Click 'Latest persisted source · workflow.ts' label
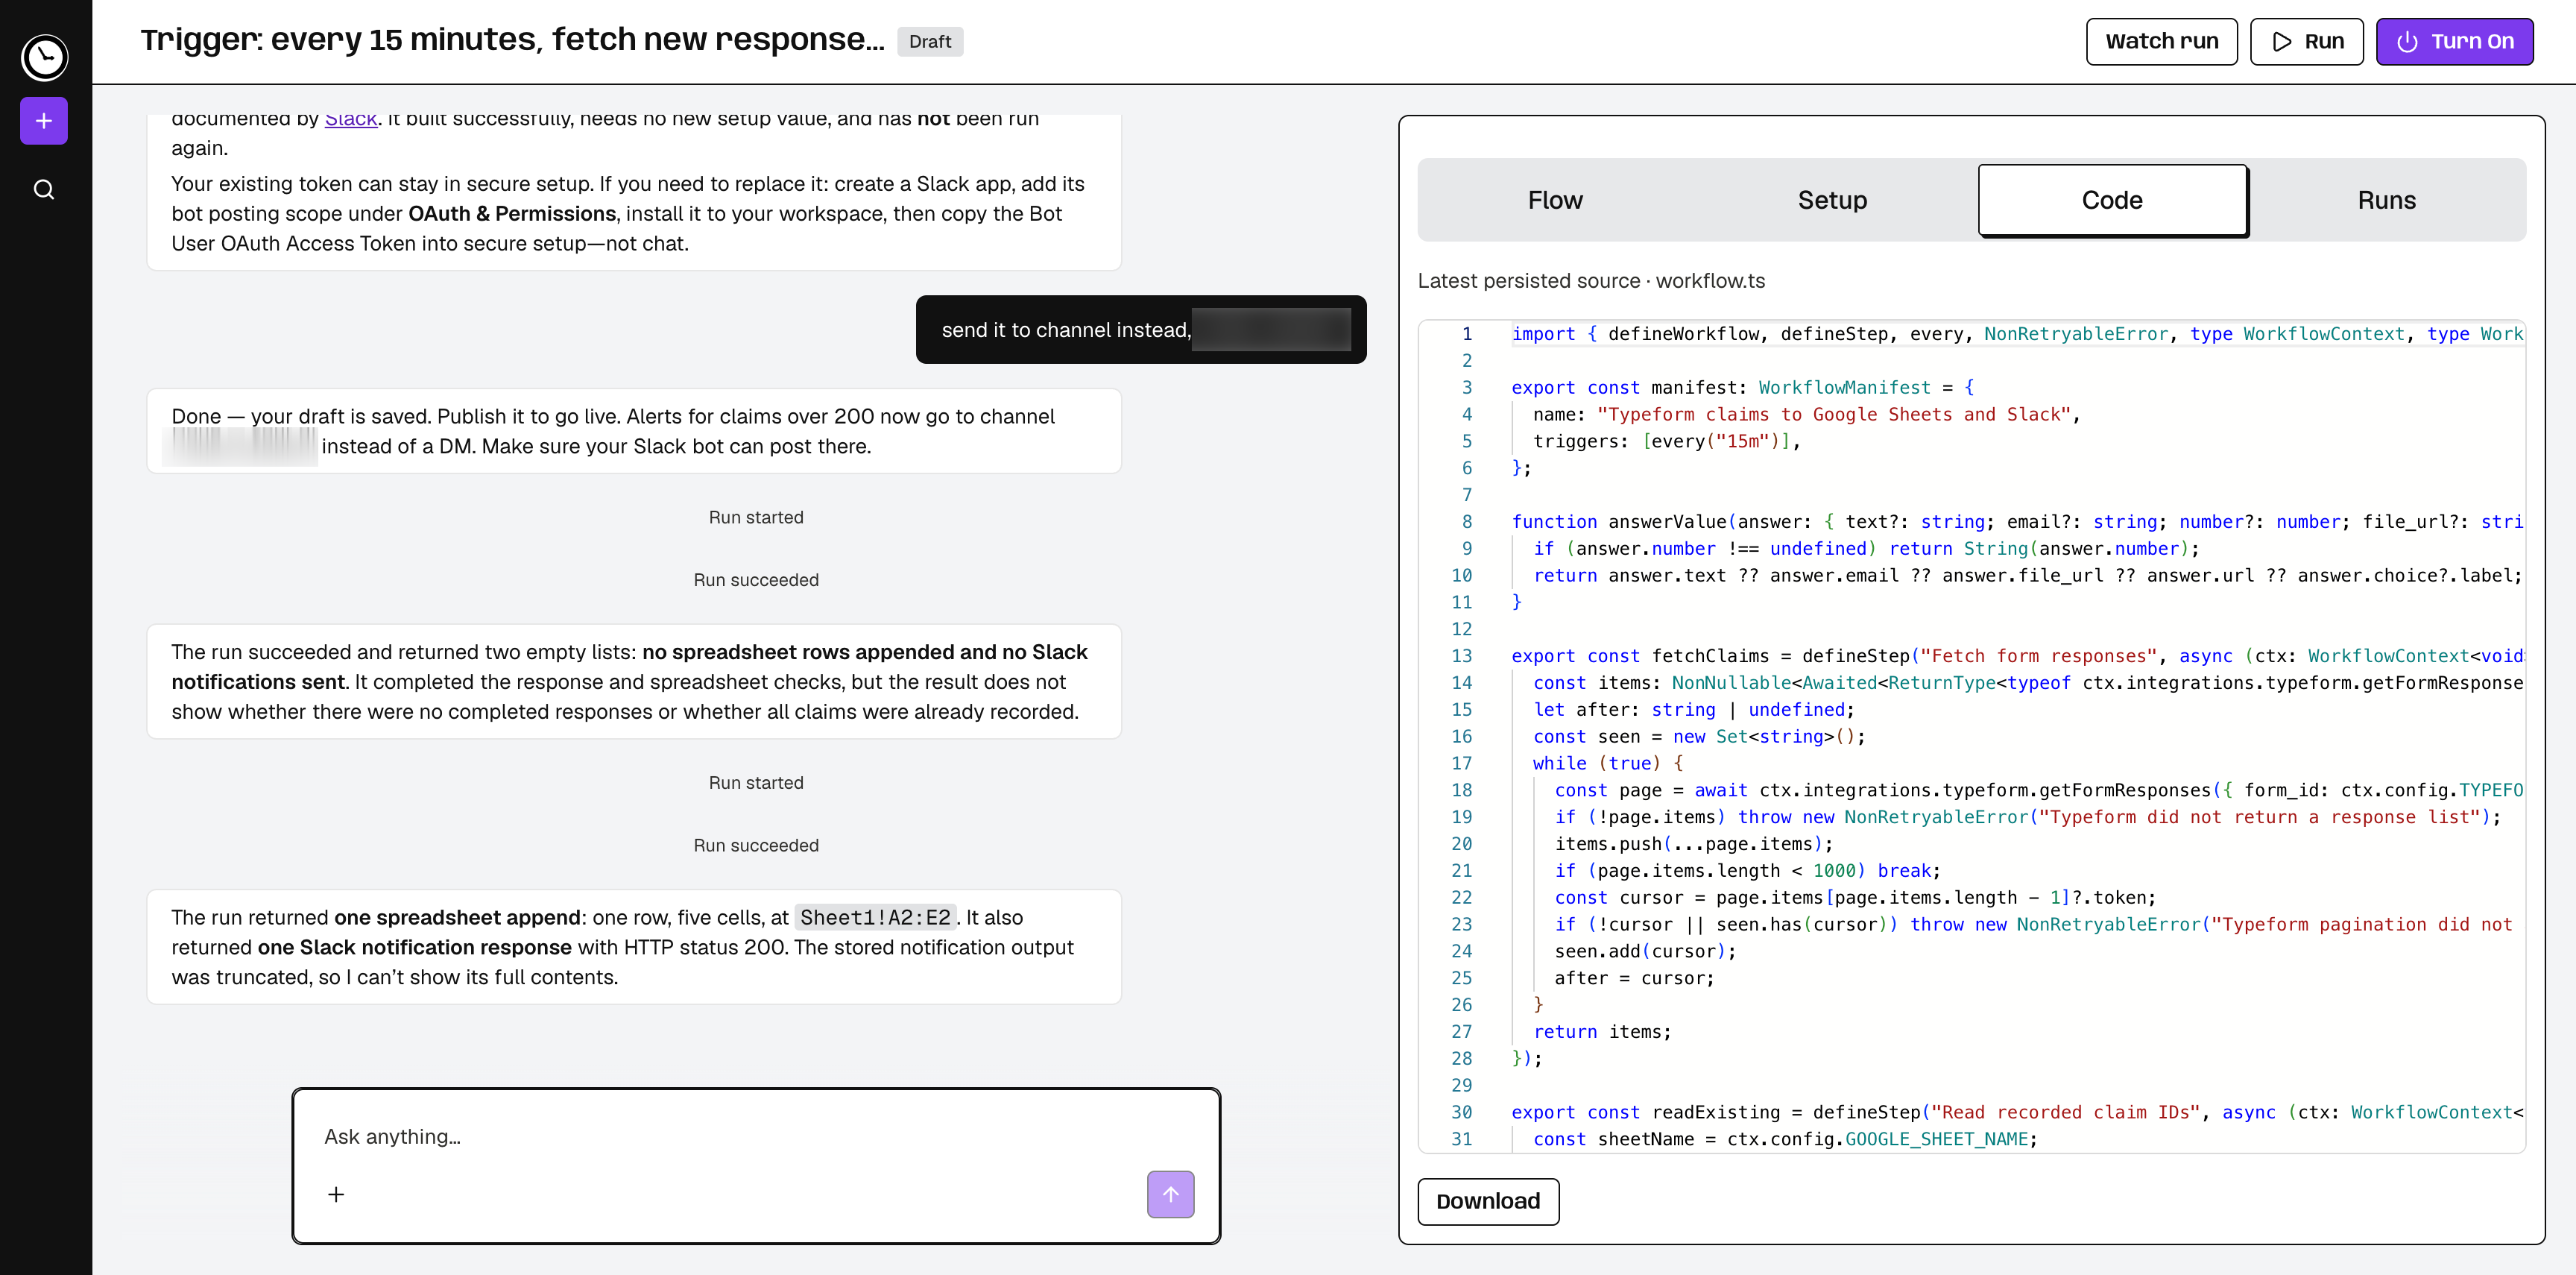The image size is (2576, 1275). (1591, 281)
